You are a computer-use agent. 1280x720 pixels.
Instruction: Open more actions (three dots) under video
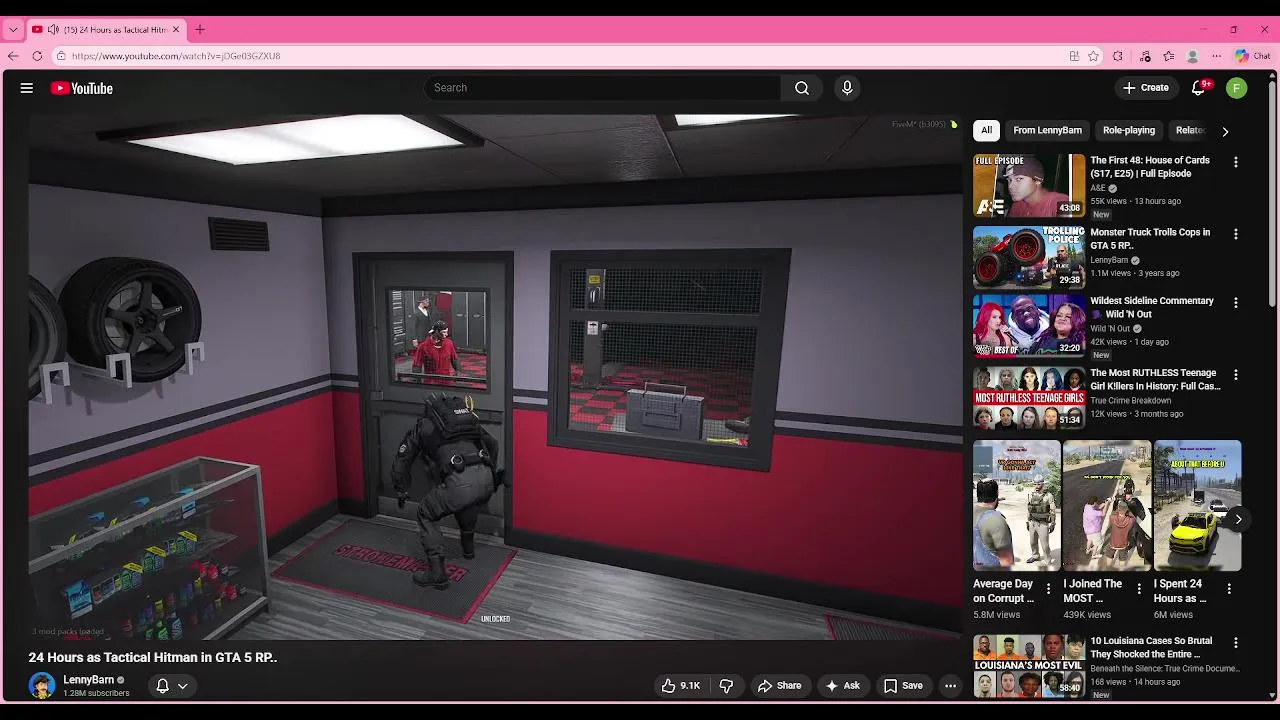click(950, 686)
